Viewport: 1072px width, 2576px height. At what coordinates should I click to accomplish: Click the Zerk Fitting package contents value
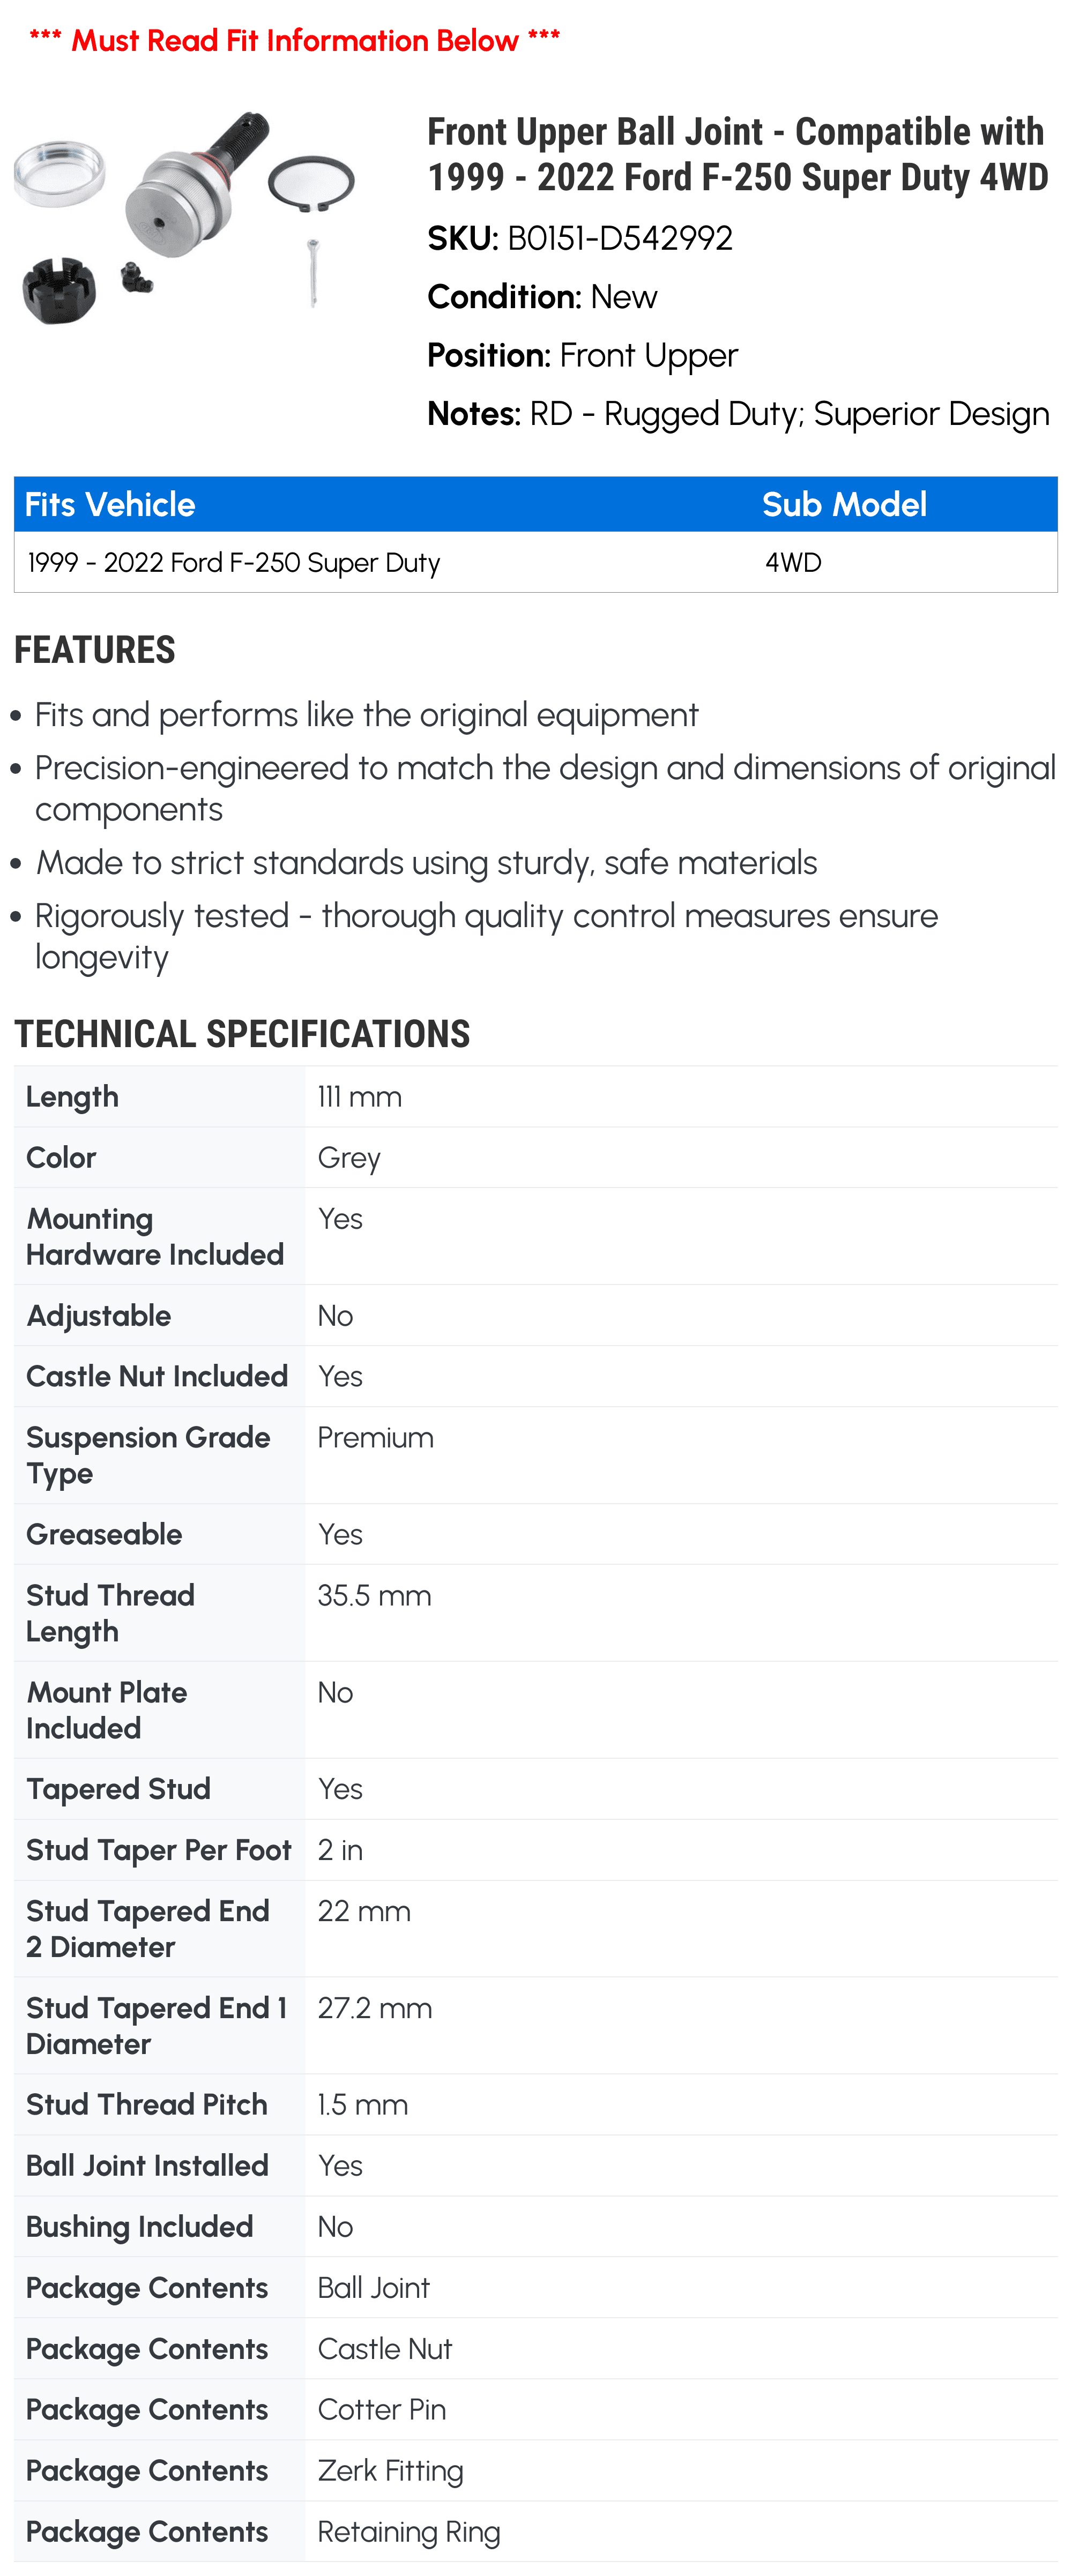391,2471
